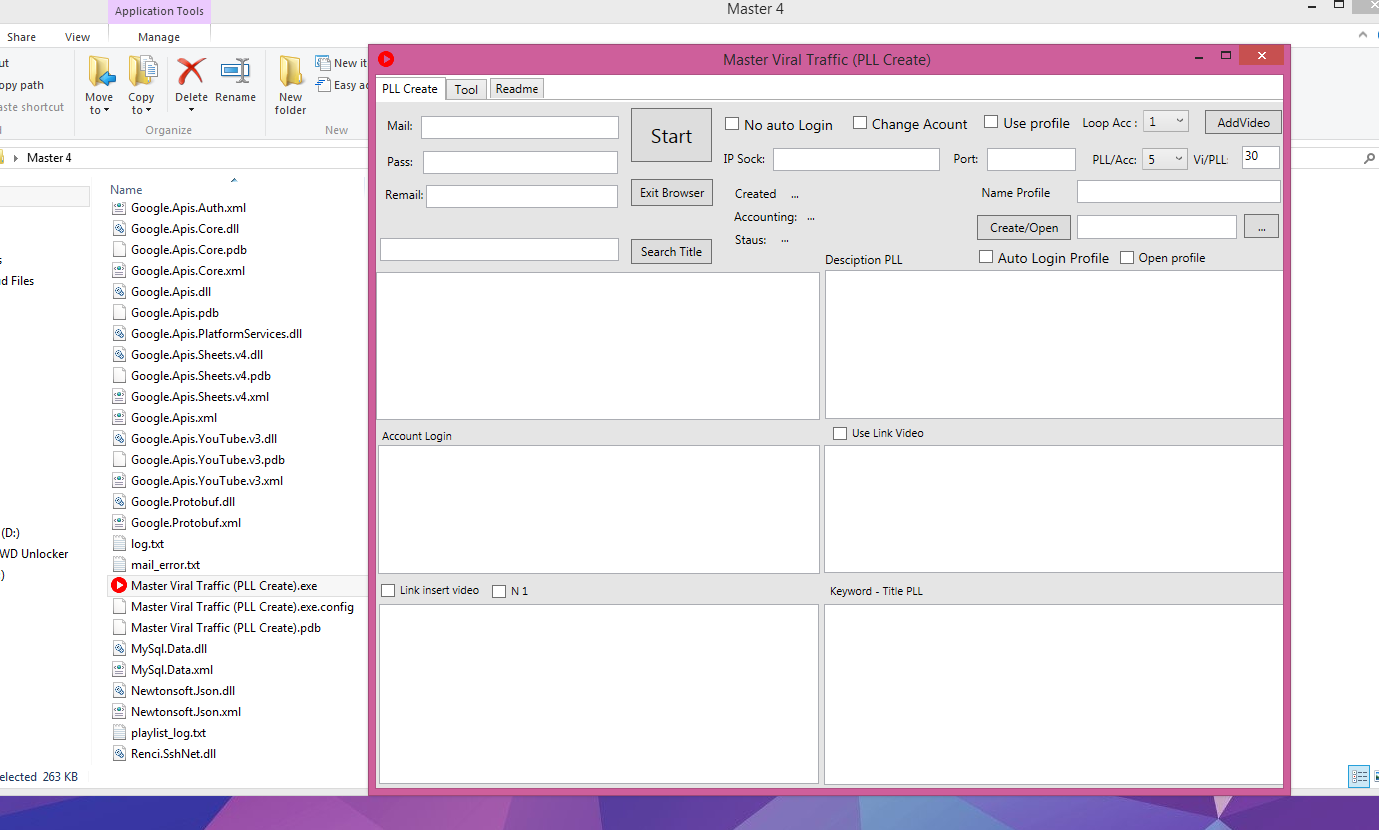1379x830 pixels.
Task: Click the browse "..." button beside Create/Open
Action: 1261,227
